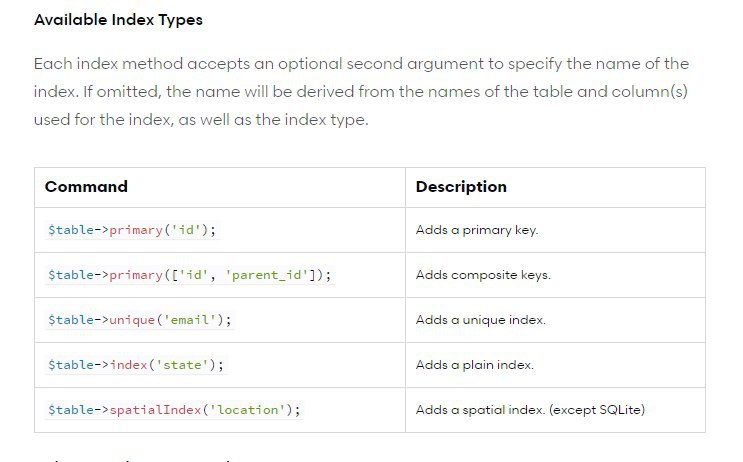Click the composite primary key code with parent_id
The image size is (743, 462).
click(190, 275)
